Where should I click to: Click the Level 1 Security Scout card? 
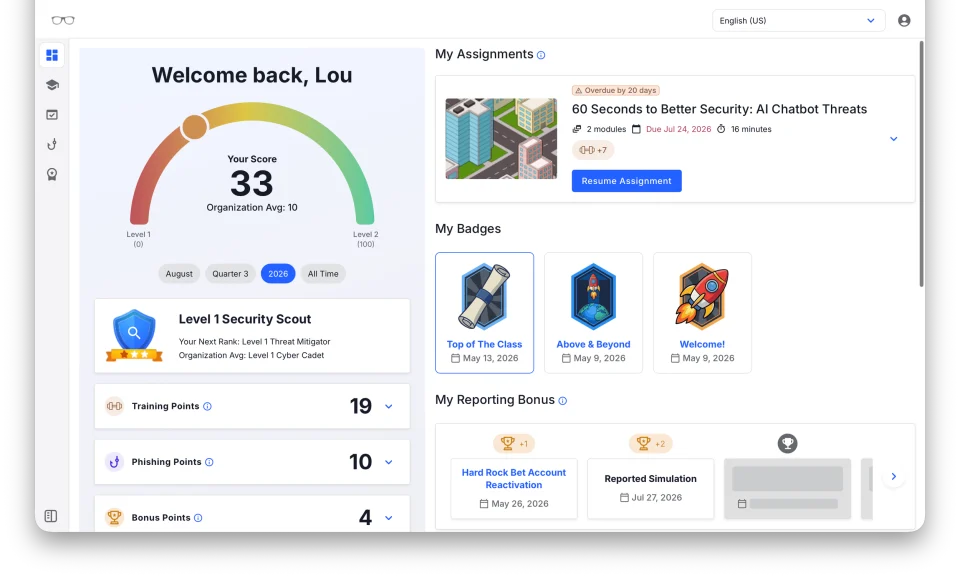point(252,336)
